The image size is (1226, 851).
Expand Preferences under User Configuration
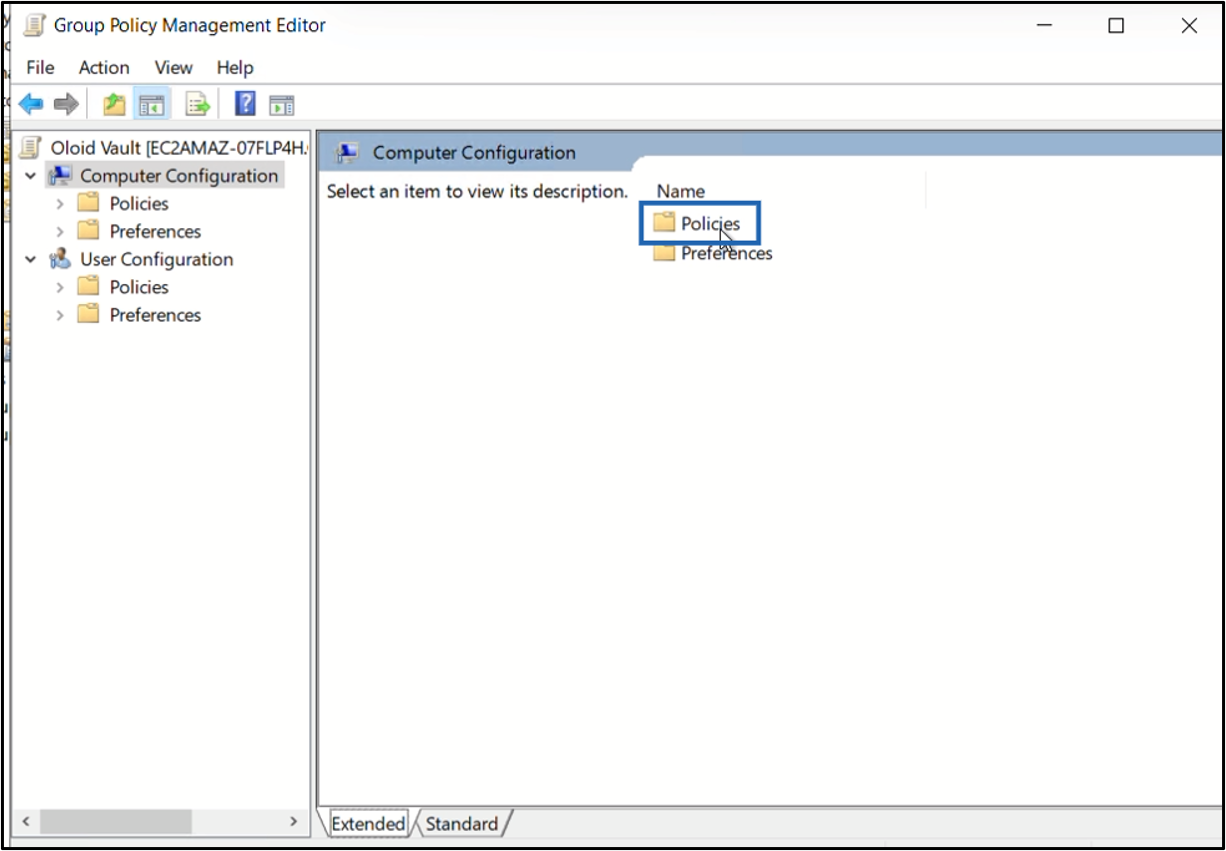coord(60,316)
